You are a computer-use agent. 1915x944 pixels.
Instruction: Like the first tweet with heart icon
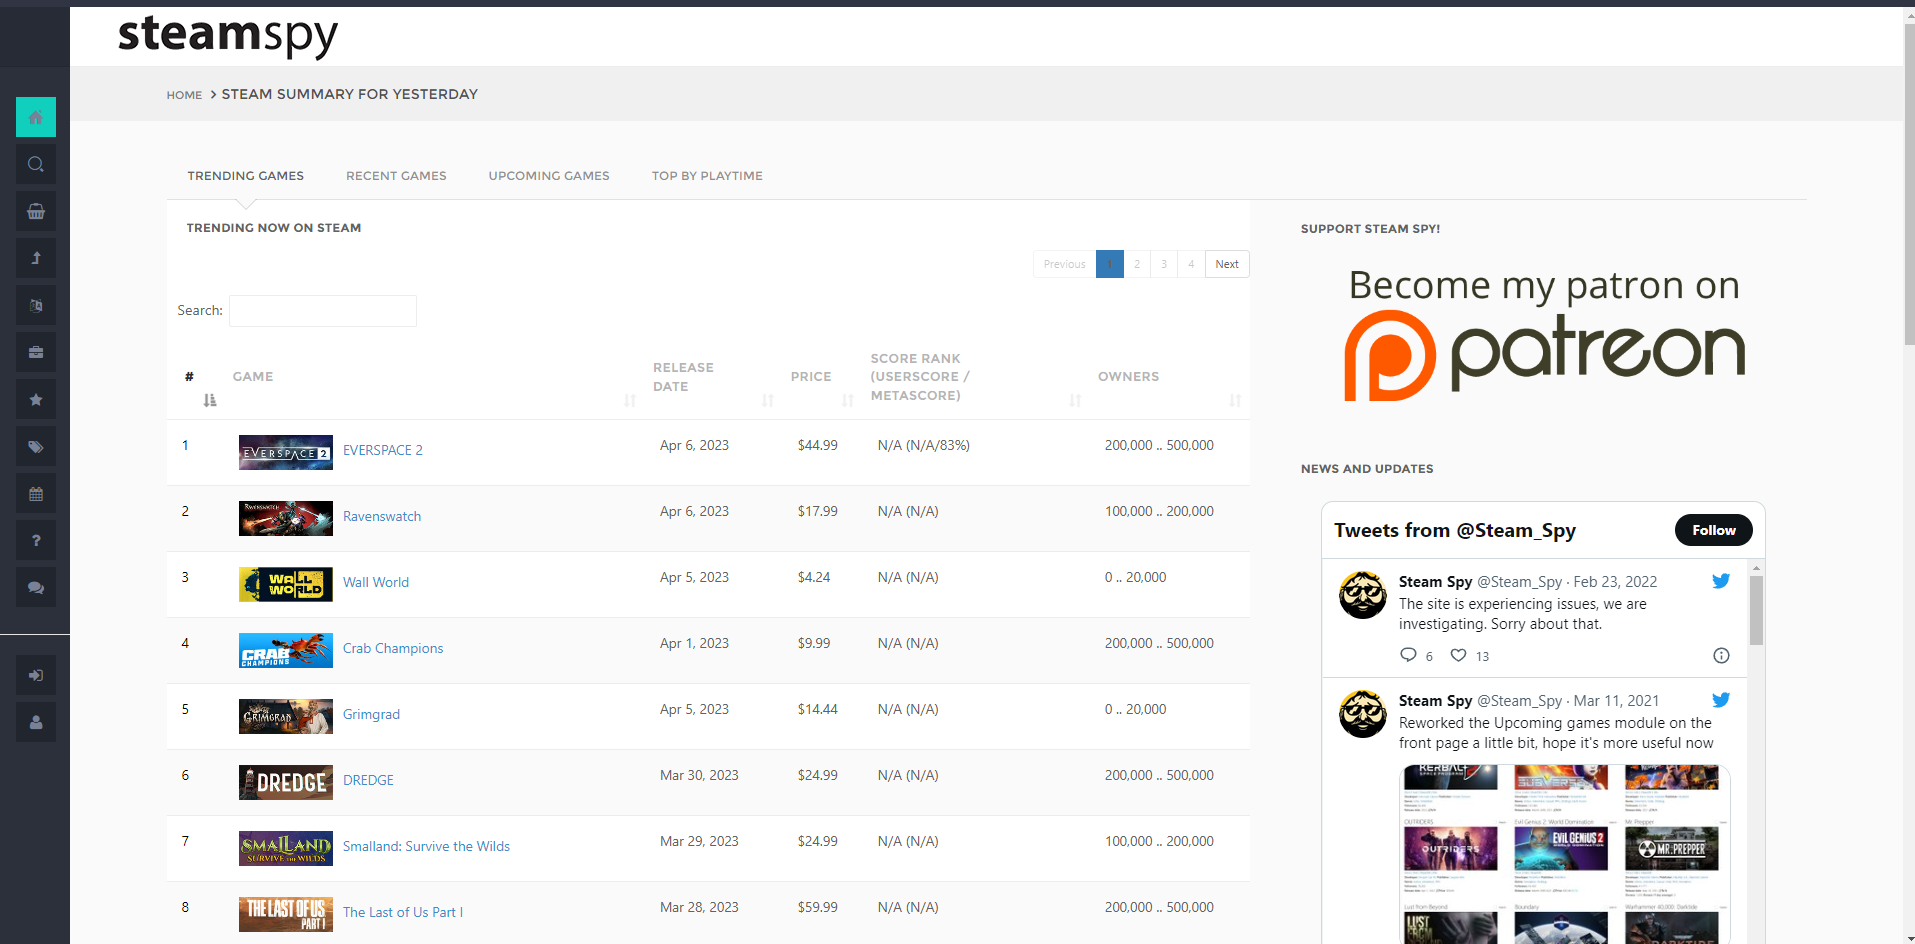[1459, 655]
